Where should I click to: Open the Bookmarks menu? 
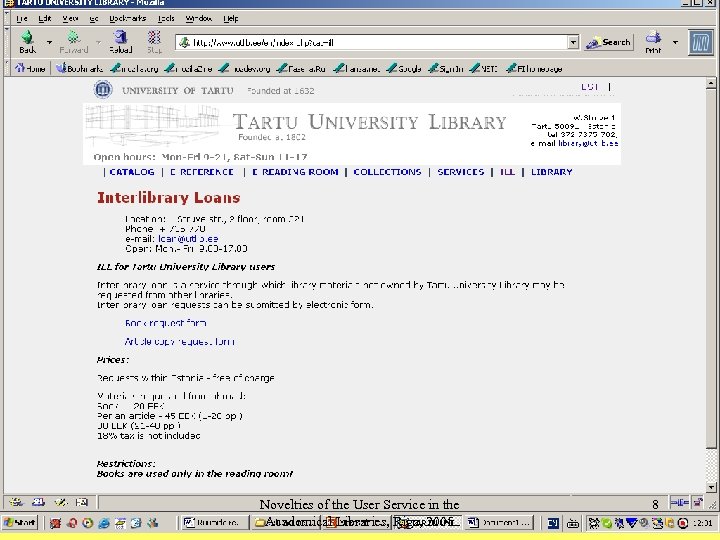tap(128, 18)
